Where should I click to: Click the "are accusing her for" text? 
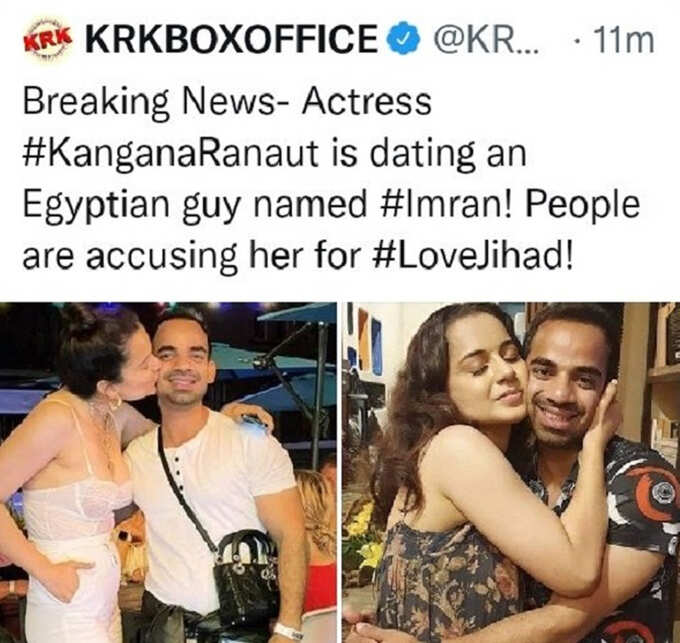192,255
